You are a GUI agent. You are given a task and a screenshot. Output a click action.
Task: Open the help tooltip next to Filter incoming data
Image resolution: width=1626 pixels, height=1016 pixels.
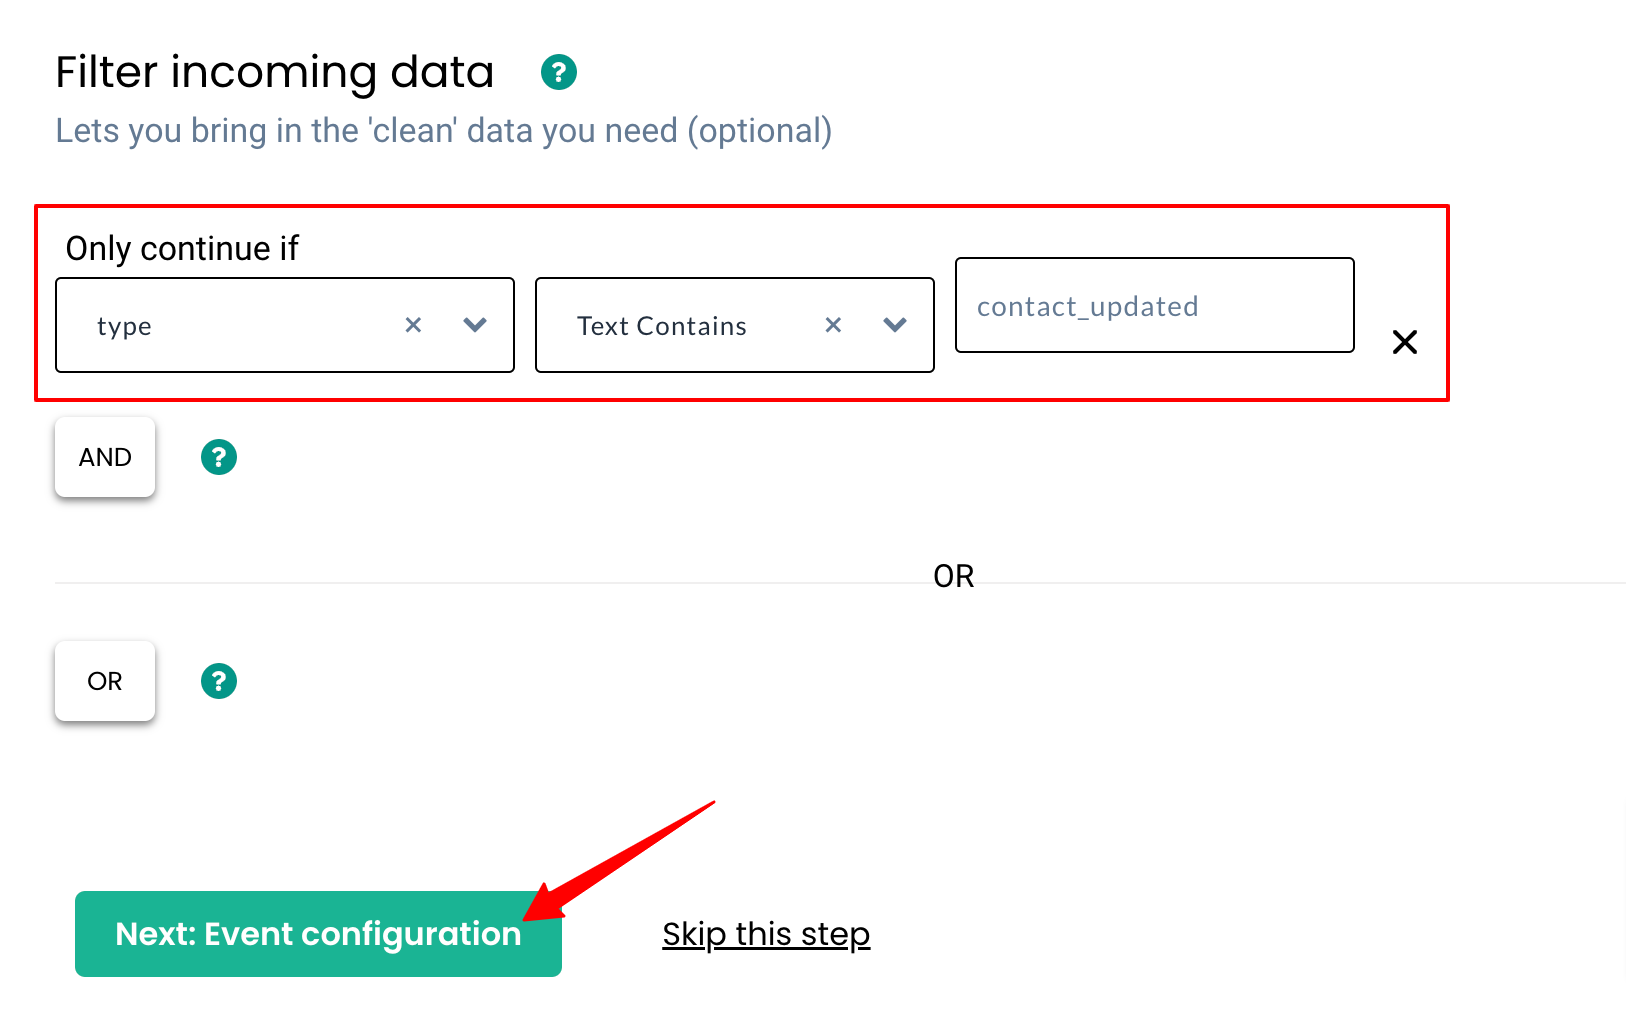pos(559,72)
